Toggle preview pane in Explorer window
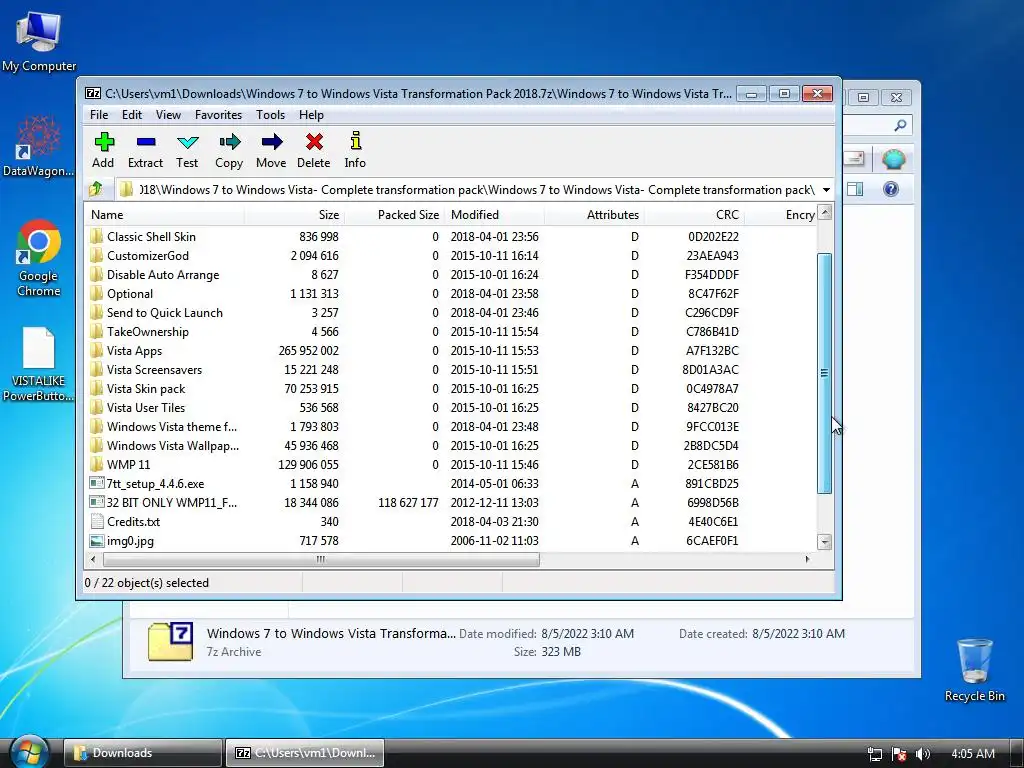This screenshot has height=768, width=1024. [x=855, y=189]
